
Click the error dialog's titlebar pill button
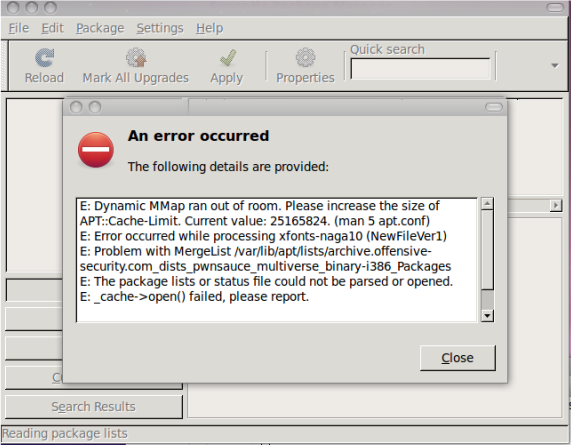494,107
